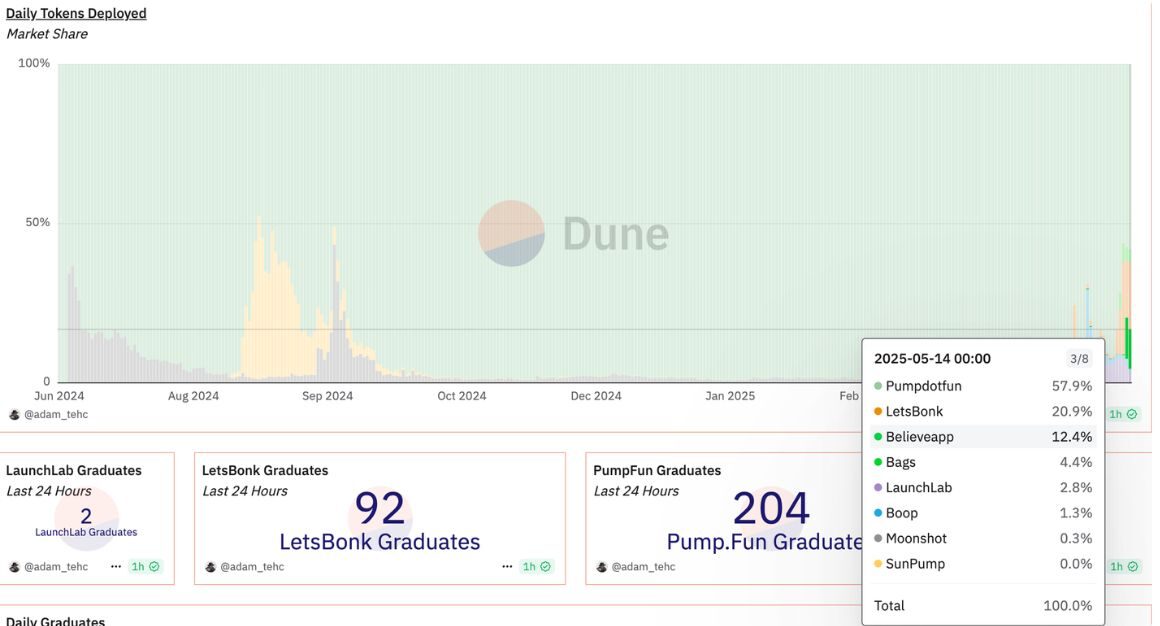Click the Oct 2024 x-axis label
Viewport: 1160px width, 626px height.
(462, 396)
